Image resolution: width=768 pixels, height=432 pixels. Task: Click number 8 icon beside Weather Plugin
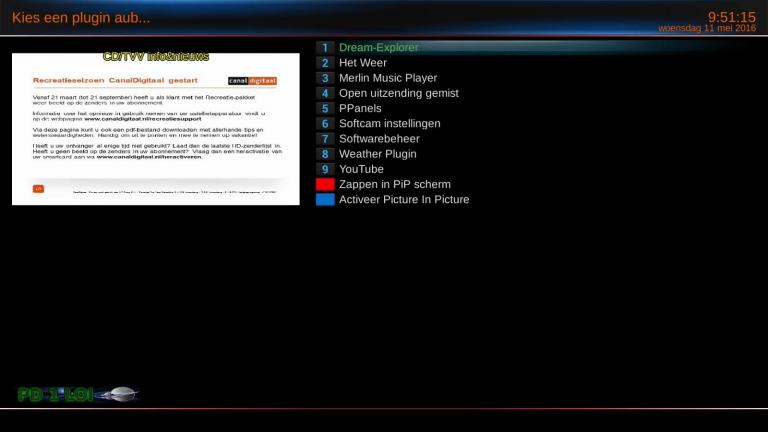325,154
